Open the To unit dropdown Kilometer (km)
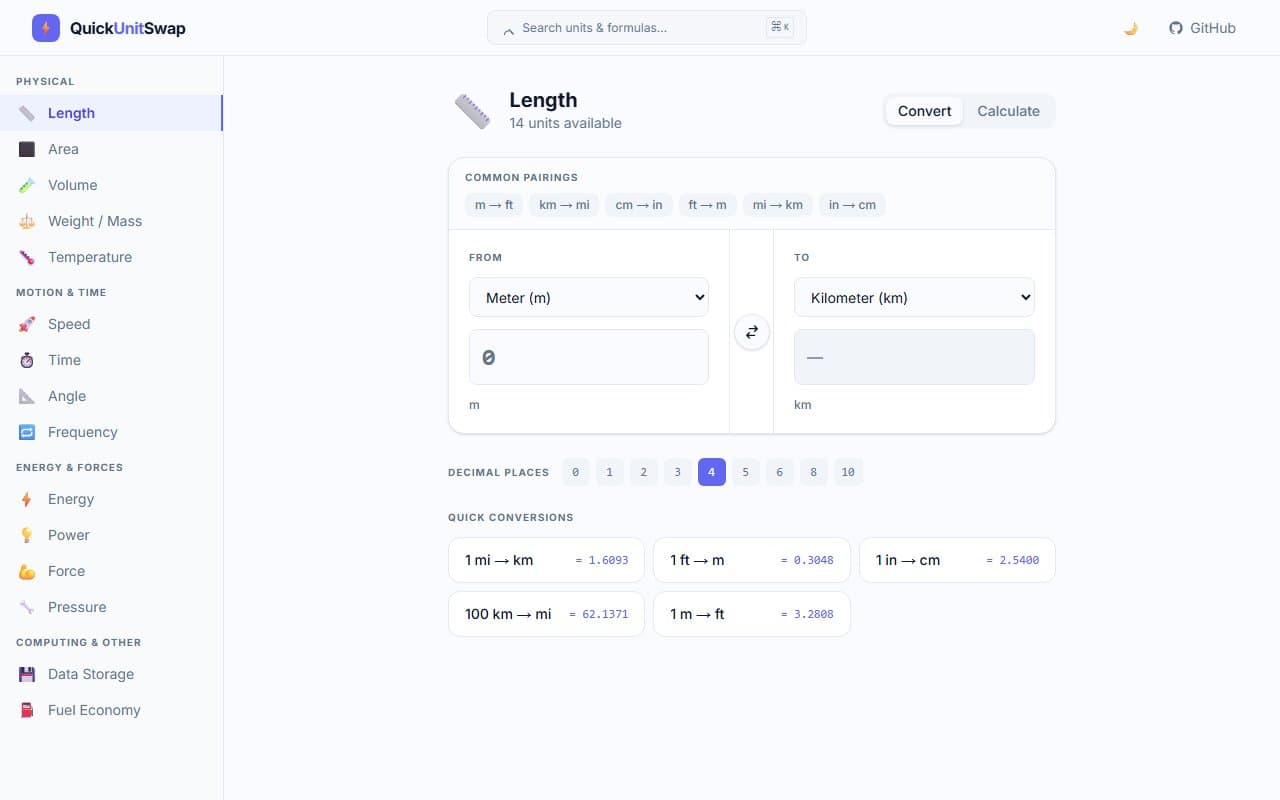The image size is (1280, 800). (x=914, y=297)
